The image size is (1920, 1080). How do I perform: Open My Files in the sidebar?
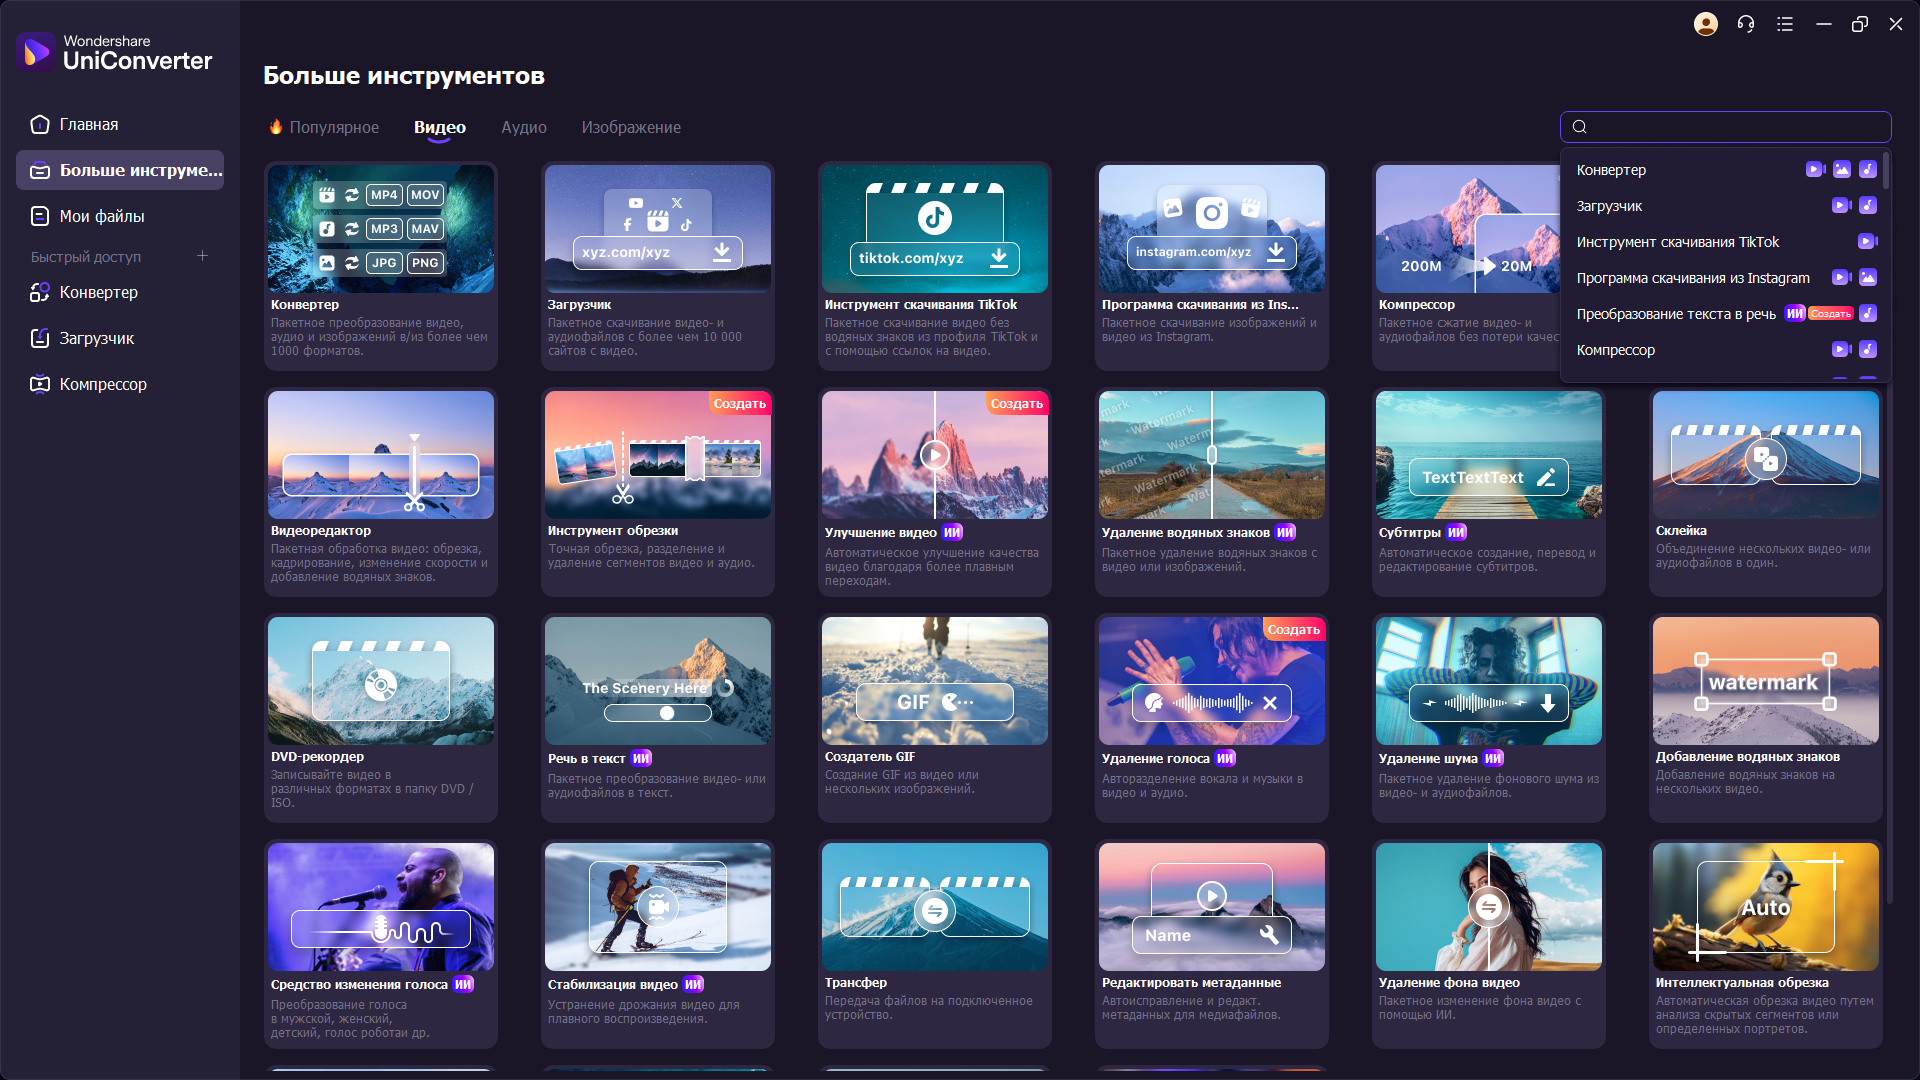101,216
